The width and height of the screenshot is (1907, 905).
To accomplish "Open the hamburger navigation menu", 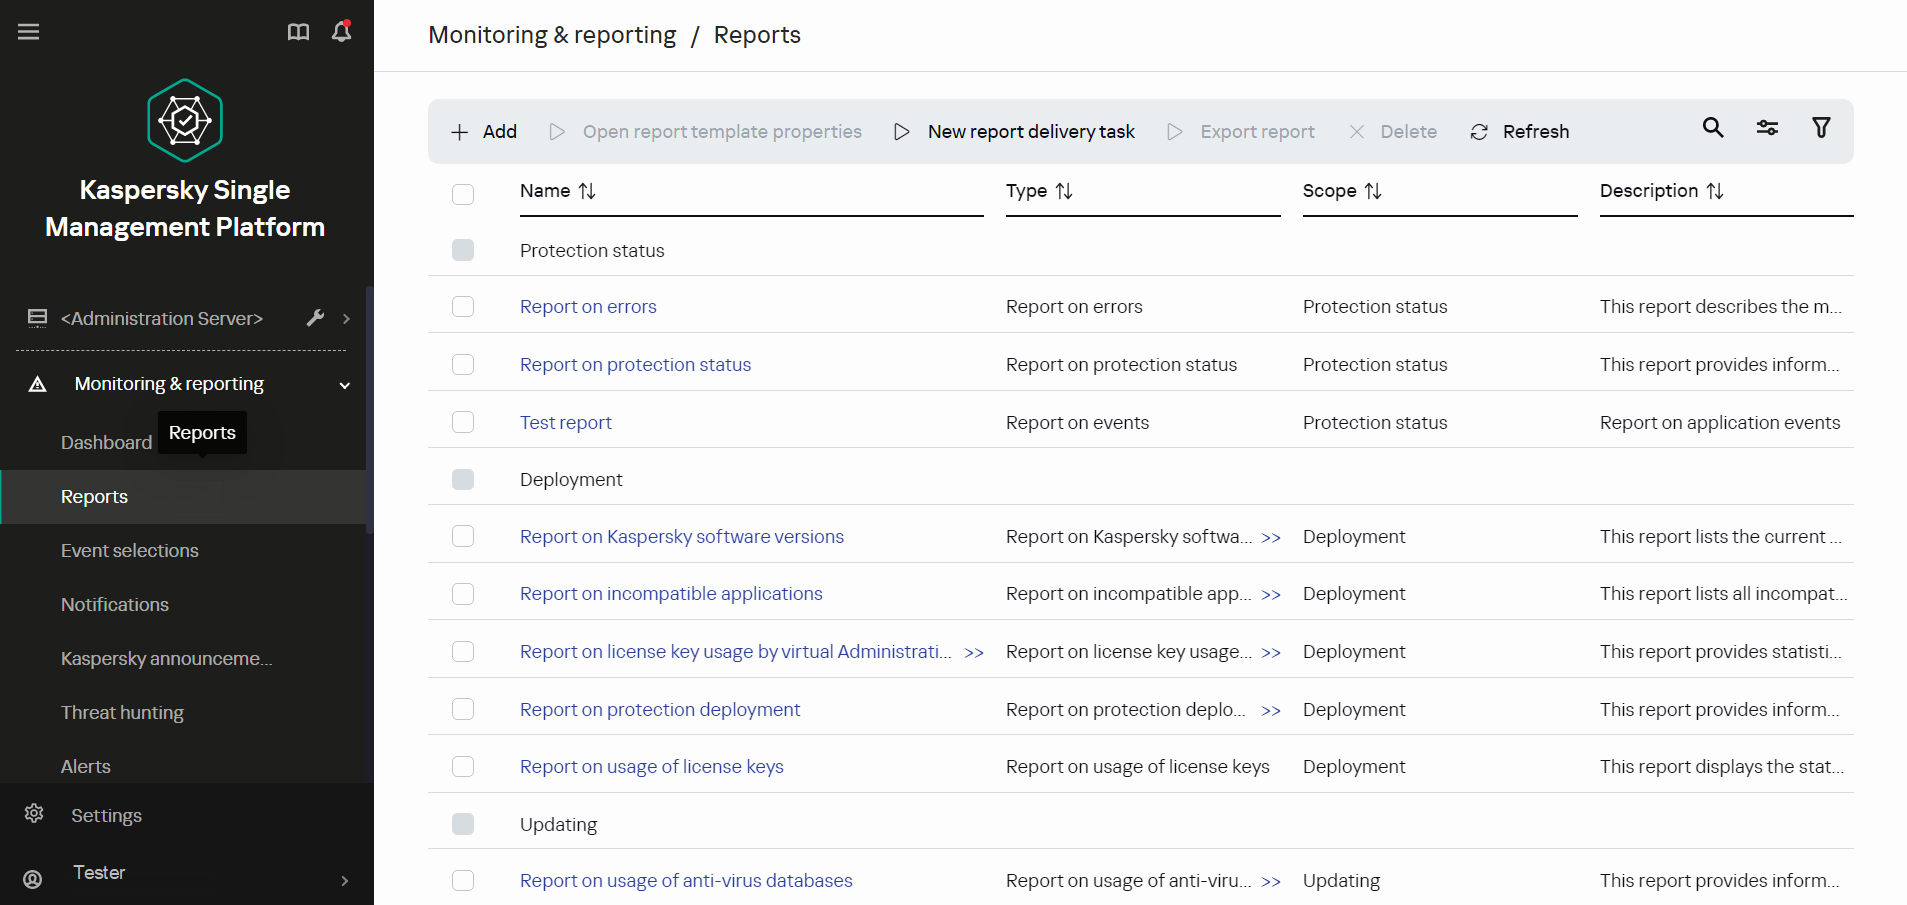I will (x=28, y=31).
